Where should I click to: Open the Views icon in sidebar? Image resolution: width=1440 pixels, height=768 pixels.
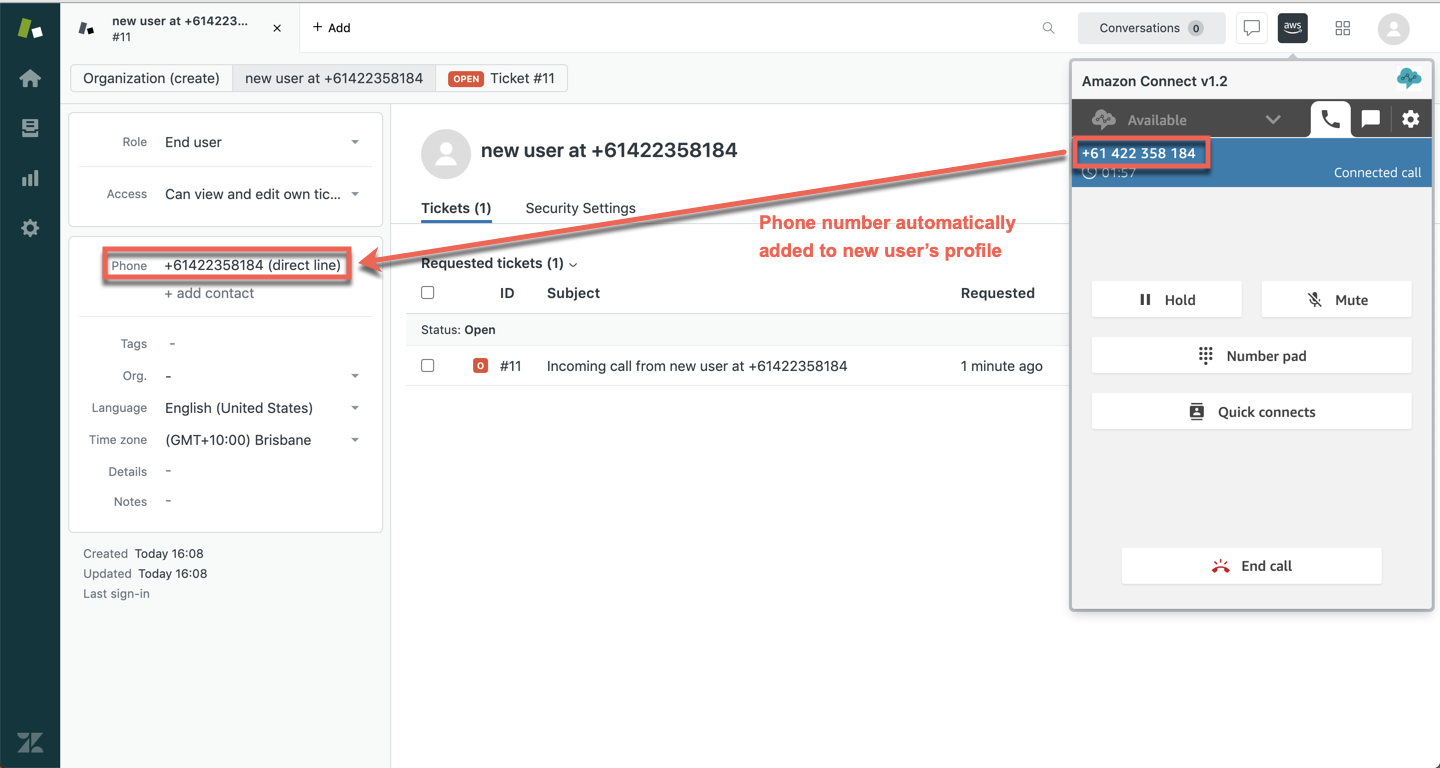click(x=30, y=128)
